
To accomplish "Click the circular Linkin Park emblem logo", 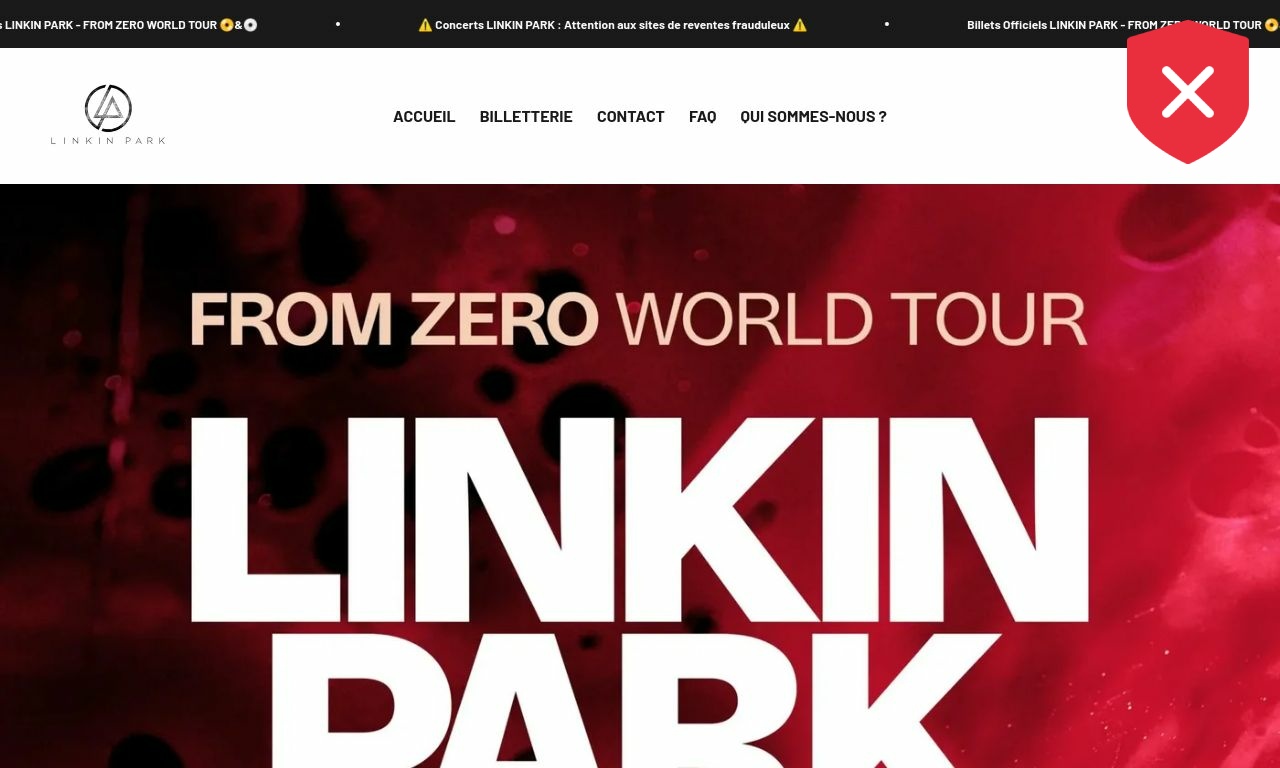I will tap(108, 108).
